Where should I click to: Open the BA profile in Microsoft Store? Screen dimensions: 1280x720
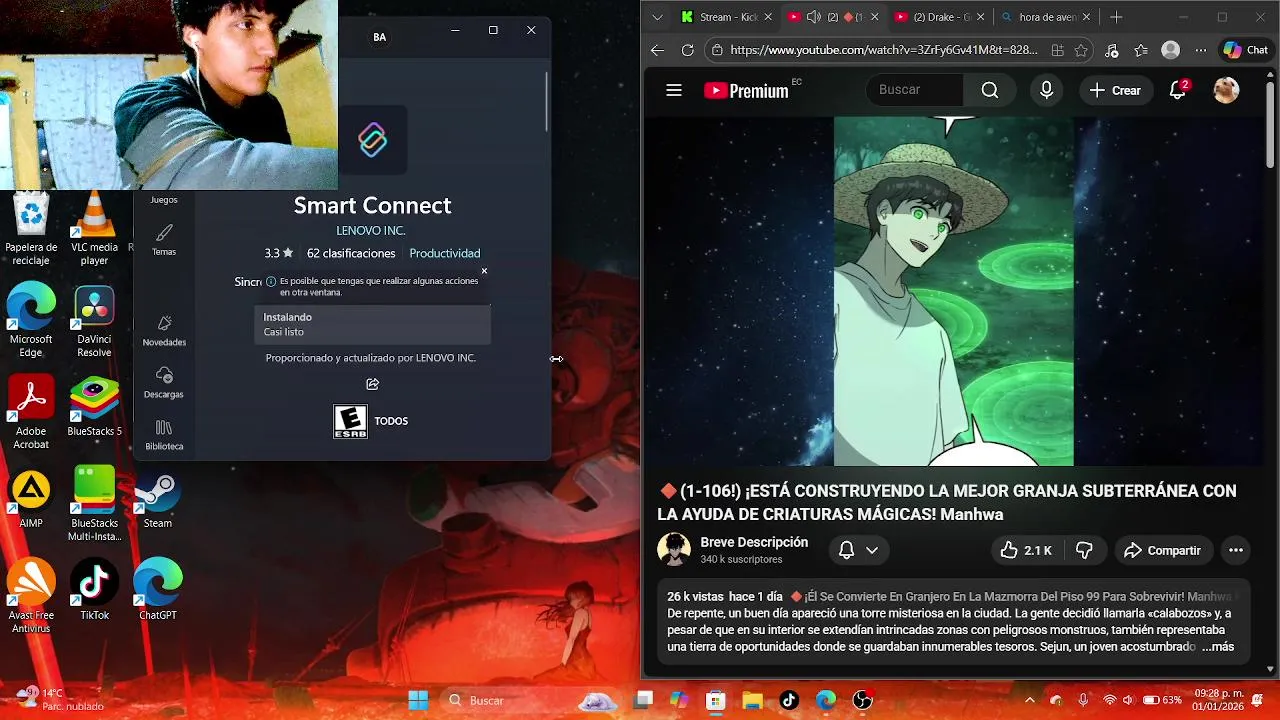[380, 37]
